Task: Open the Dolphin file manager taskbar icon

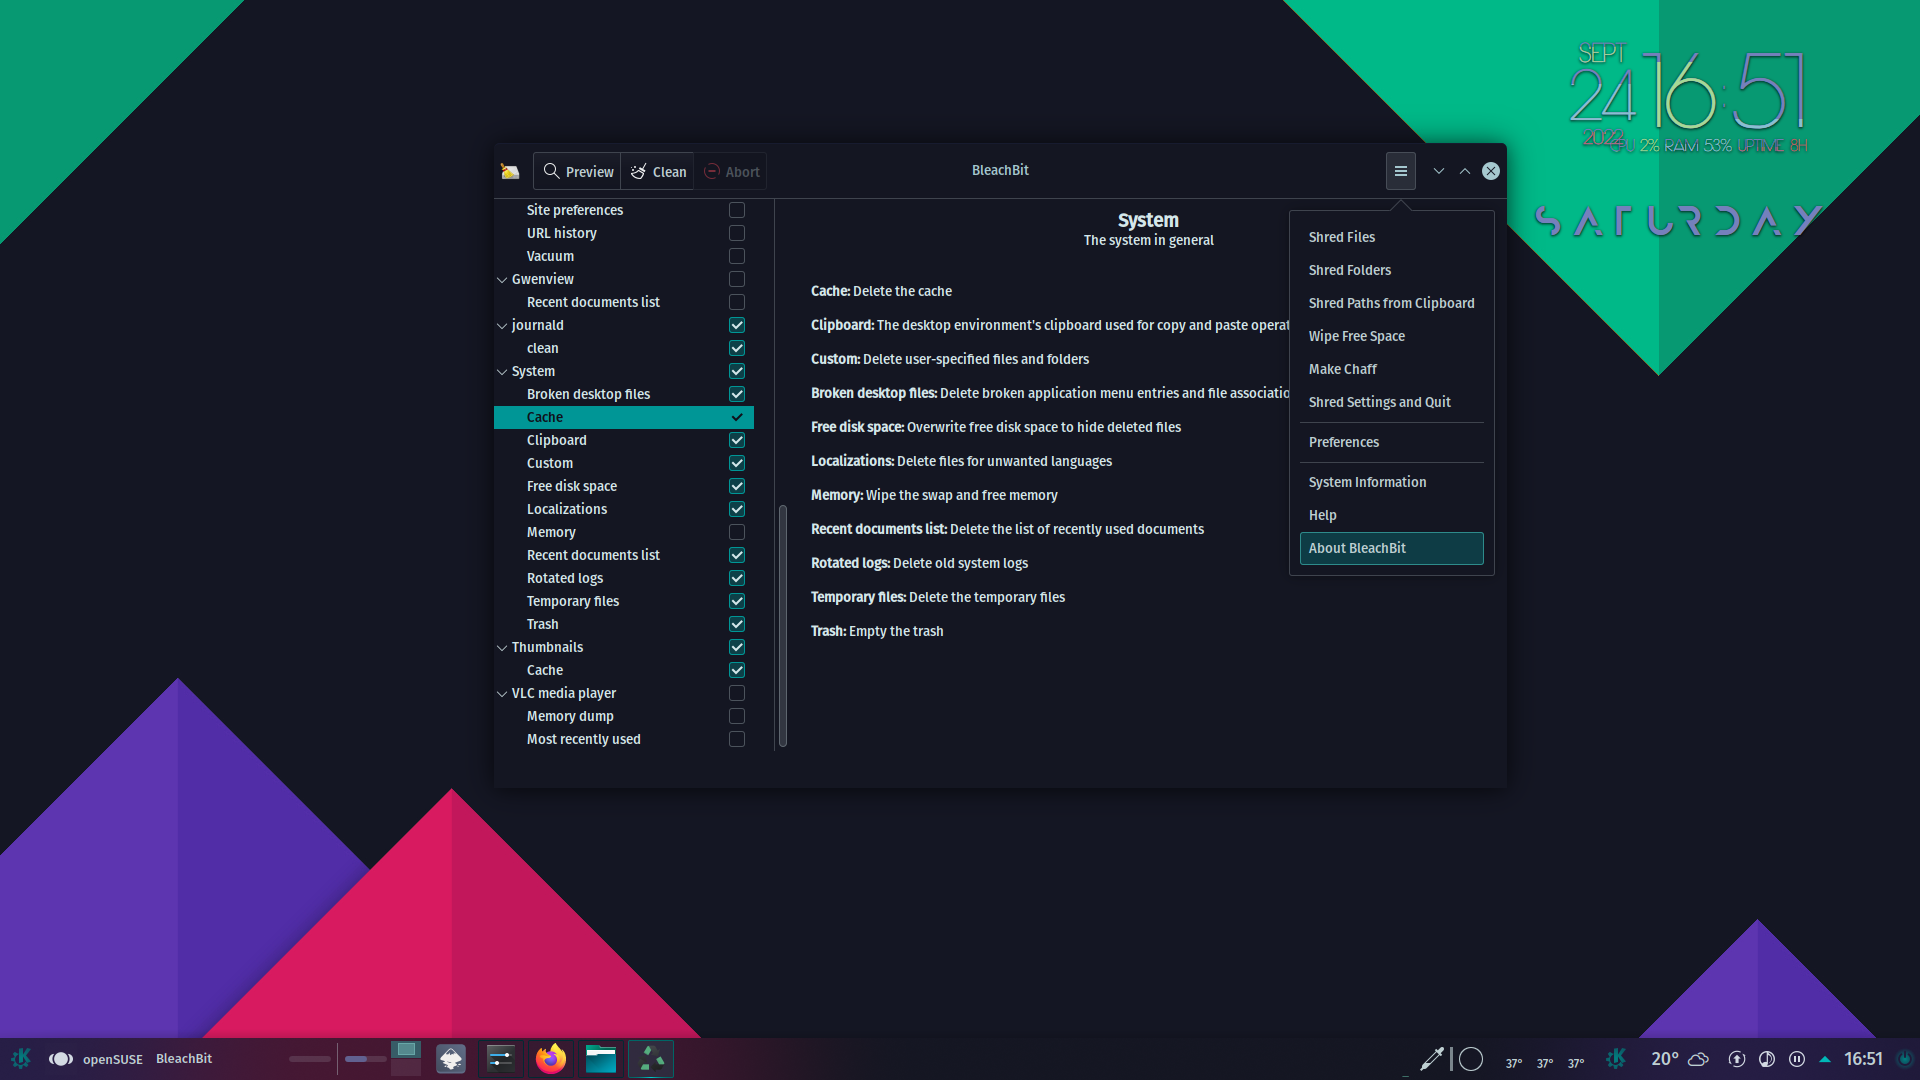Action: [601, 1058]
